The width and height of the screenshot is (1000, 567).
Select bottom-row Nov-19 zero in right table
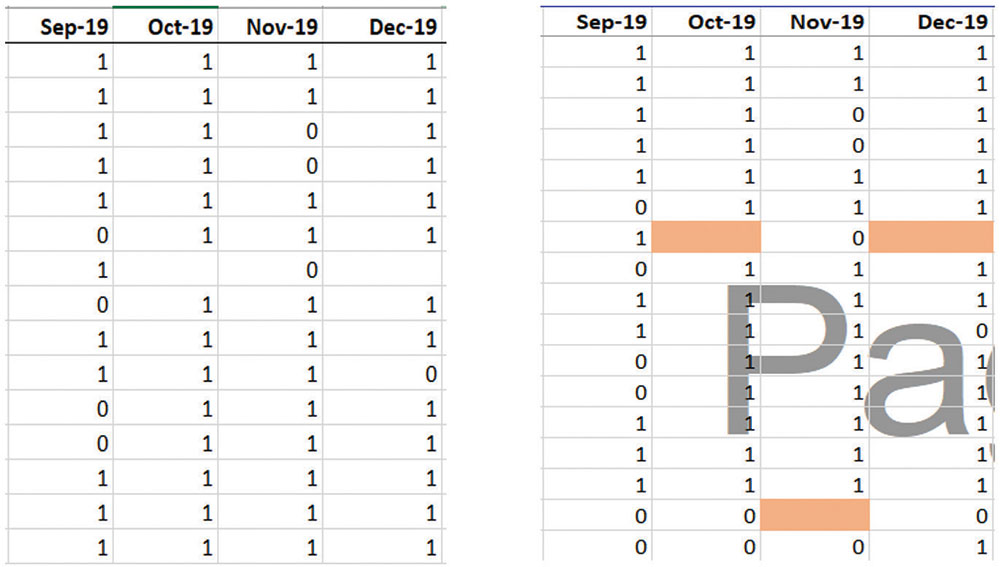[x=857, y=548]
